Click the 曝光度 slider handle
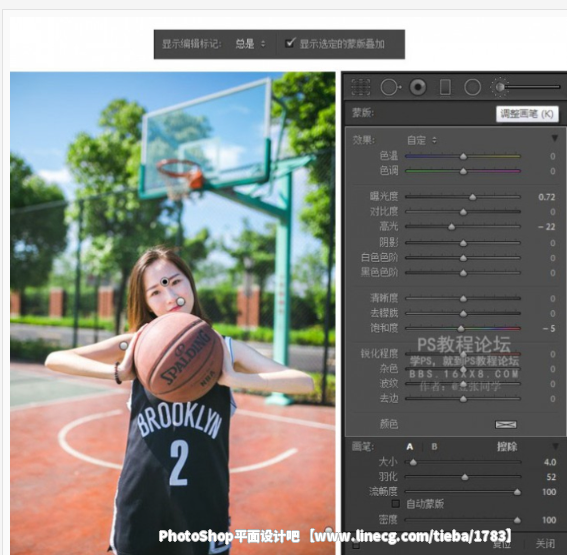This screenshot has width=567, height=555. click(x=473, y=197)
